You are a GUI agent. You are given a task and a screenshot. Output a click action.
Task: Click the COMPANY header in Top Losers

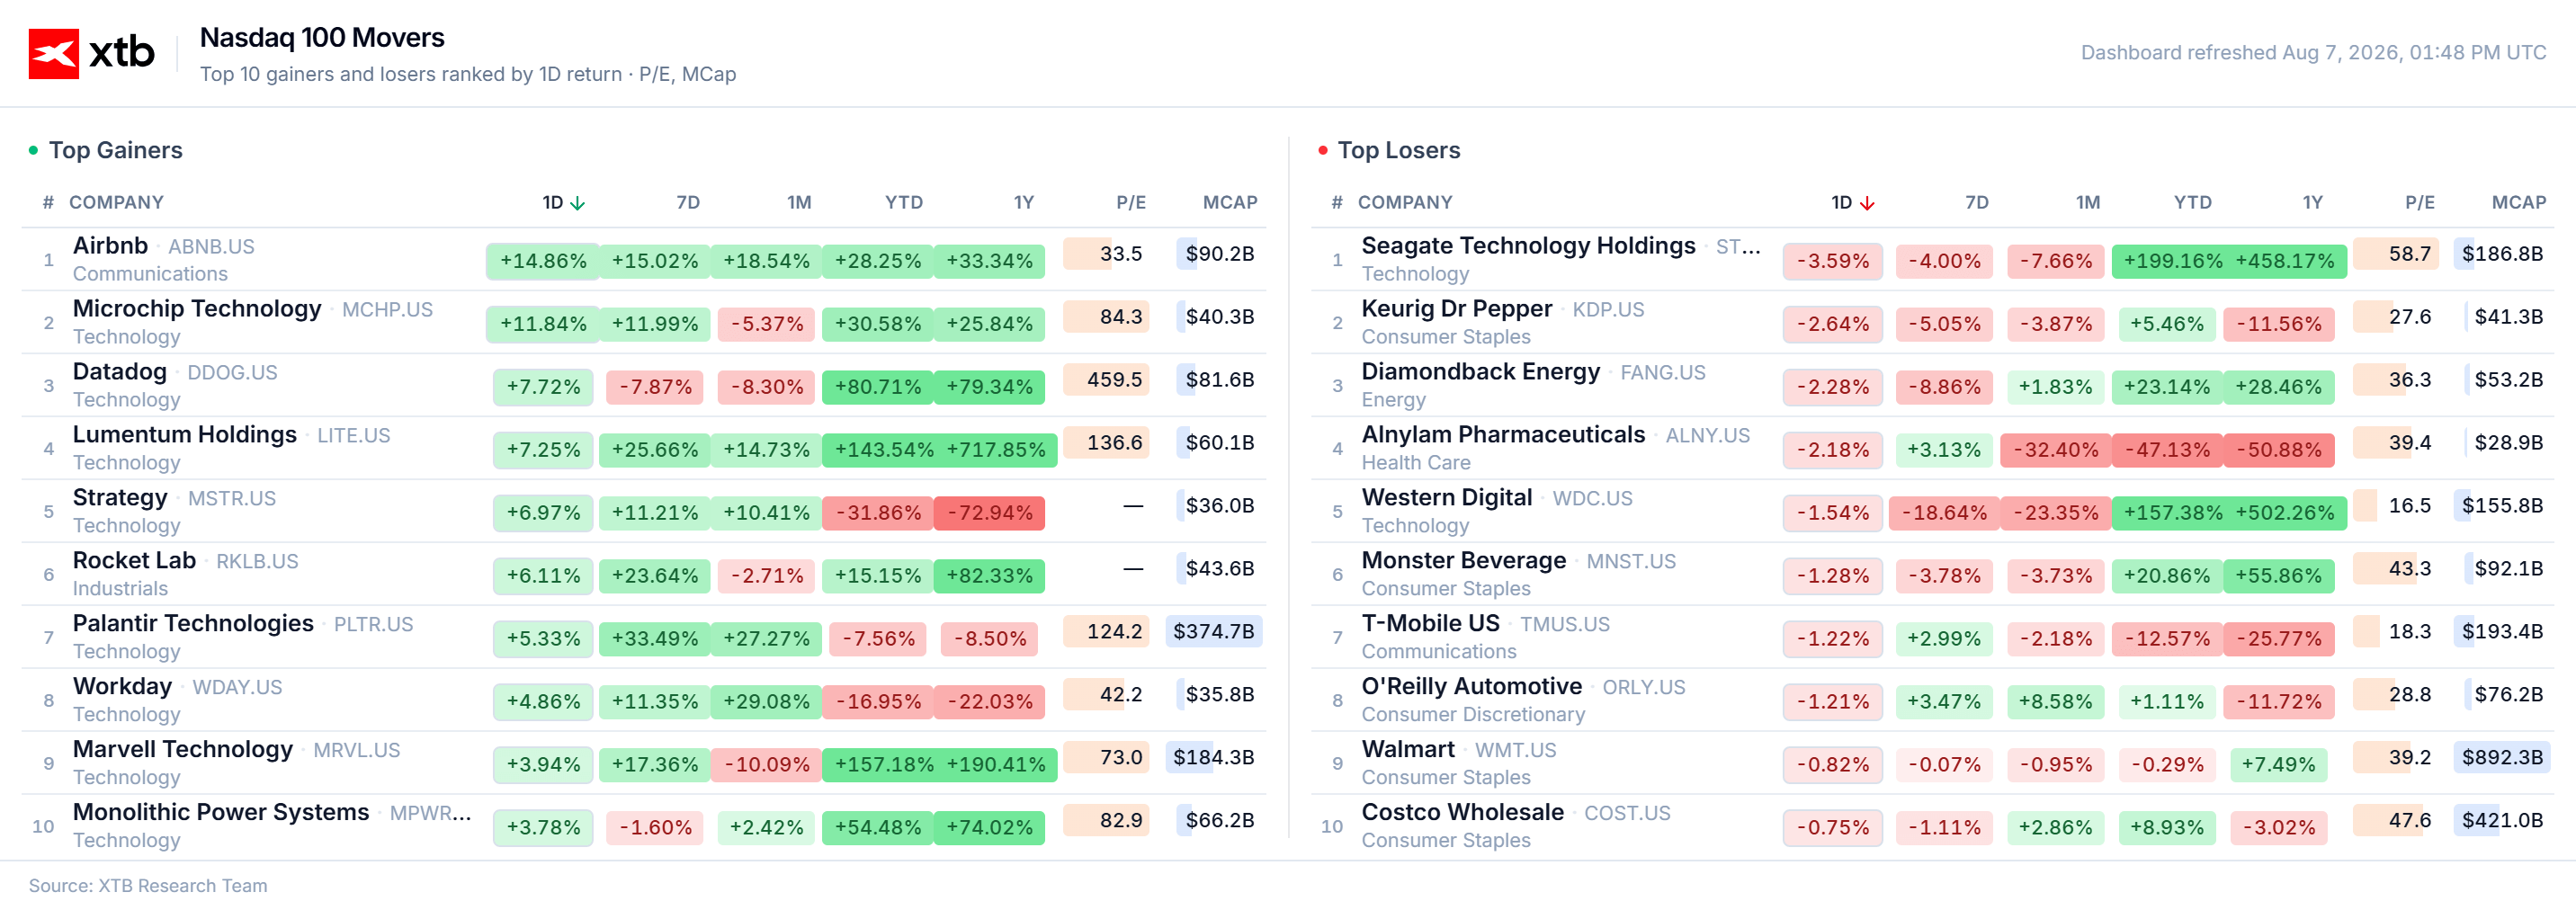(x=1404, y=202)
